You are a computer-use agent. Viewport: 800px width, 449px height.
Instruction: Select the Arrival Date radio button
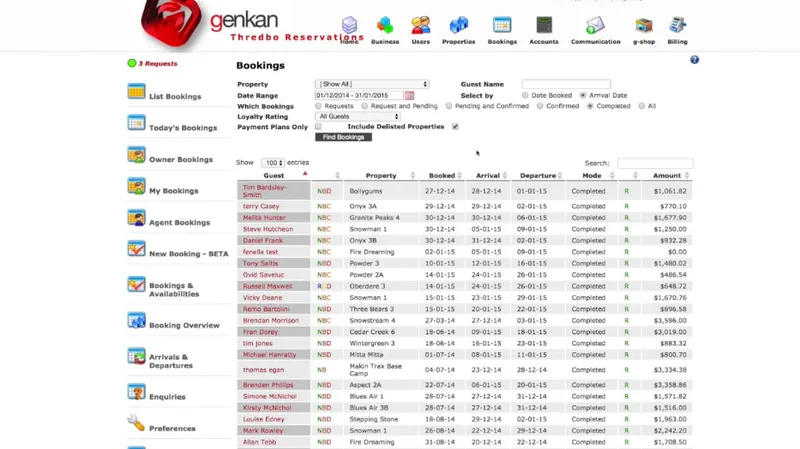[x=583, y=95]
